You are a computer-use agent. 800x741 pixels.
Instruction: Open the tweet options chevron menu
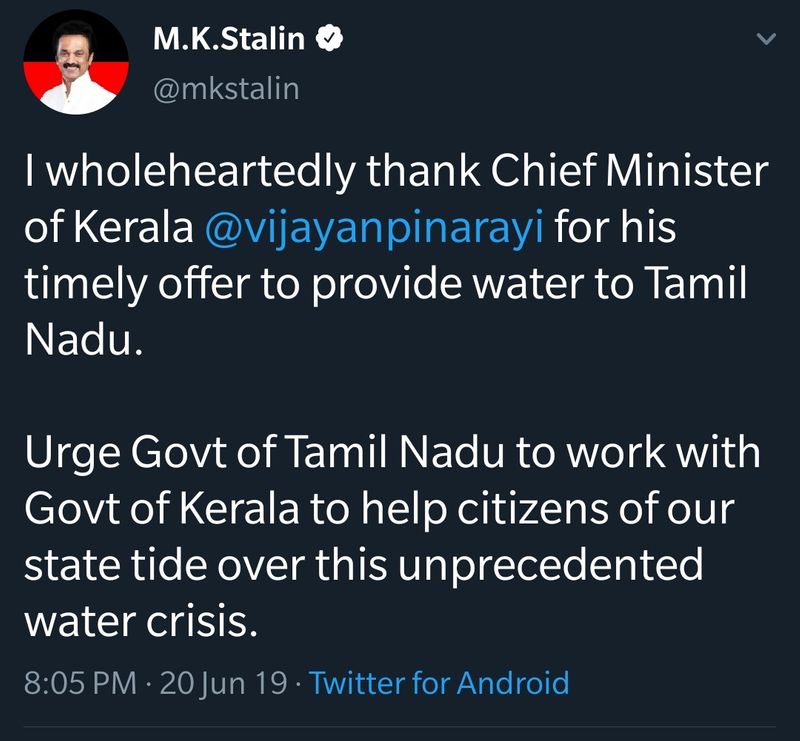pyautogui.click(x=765, y=40)
